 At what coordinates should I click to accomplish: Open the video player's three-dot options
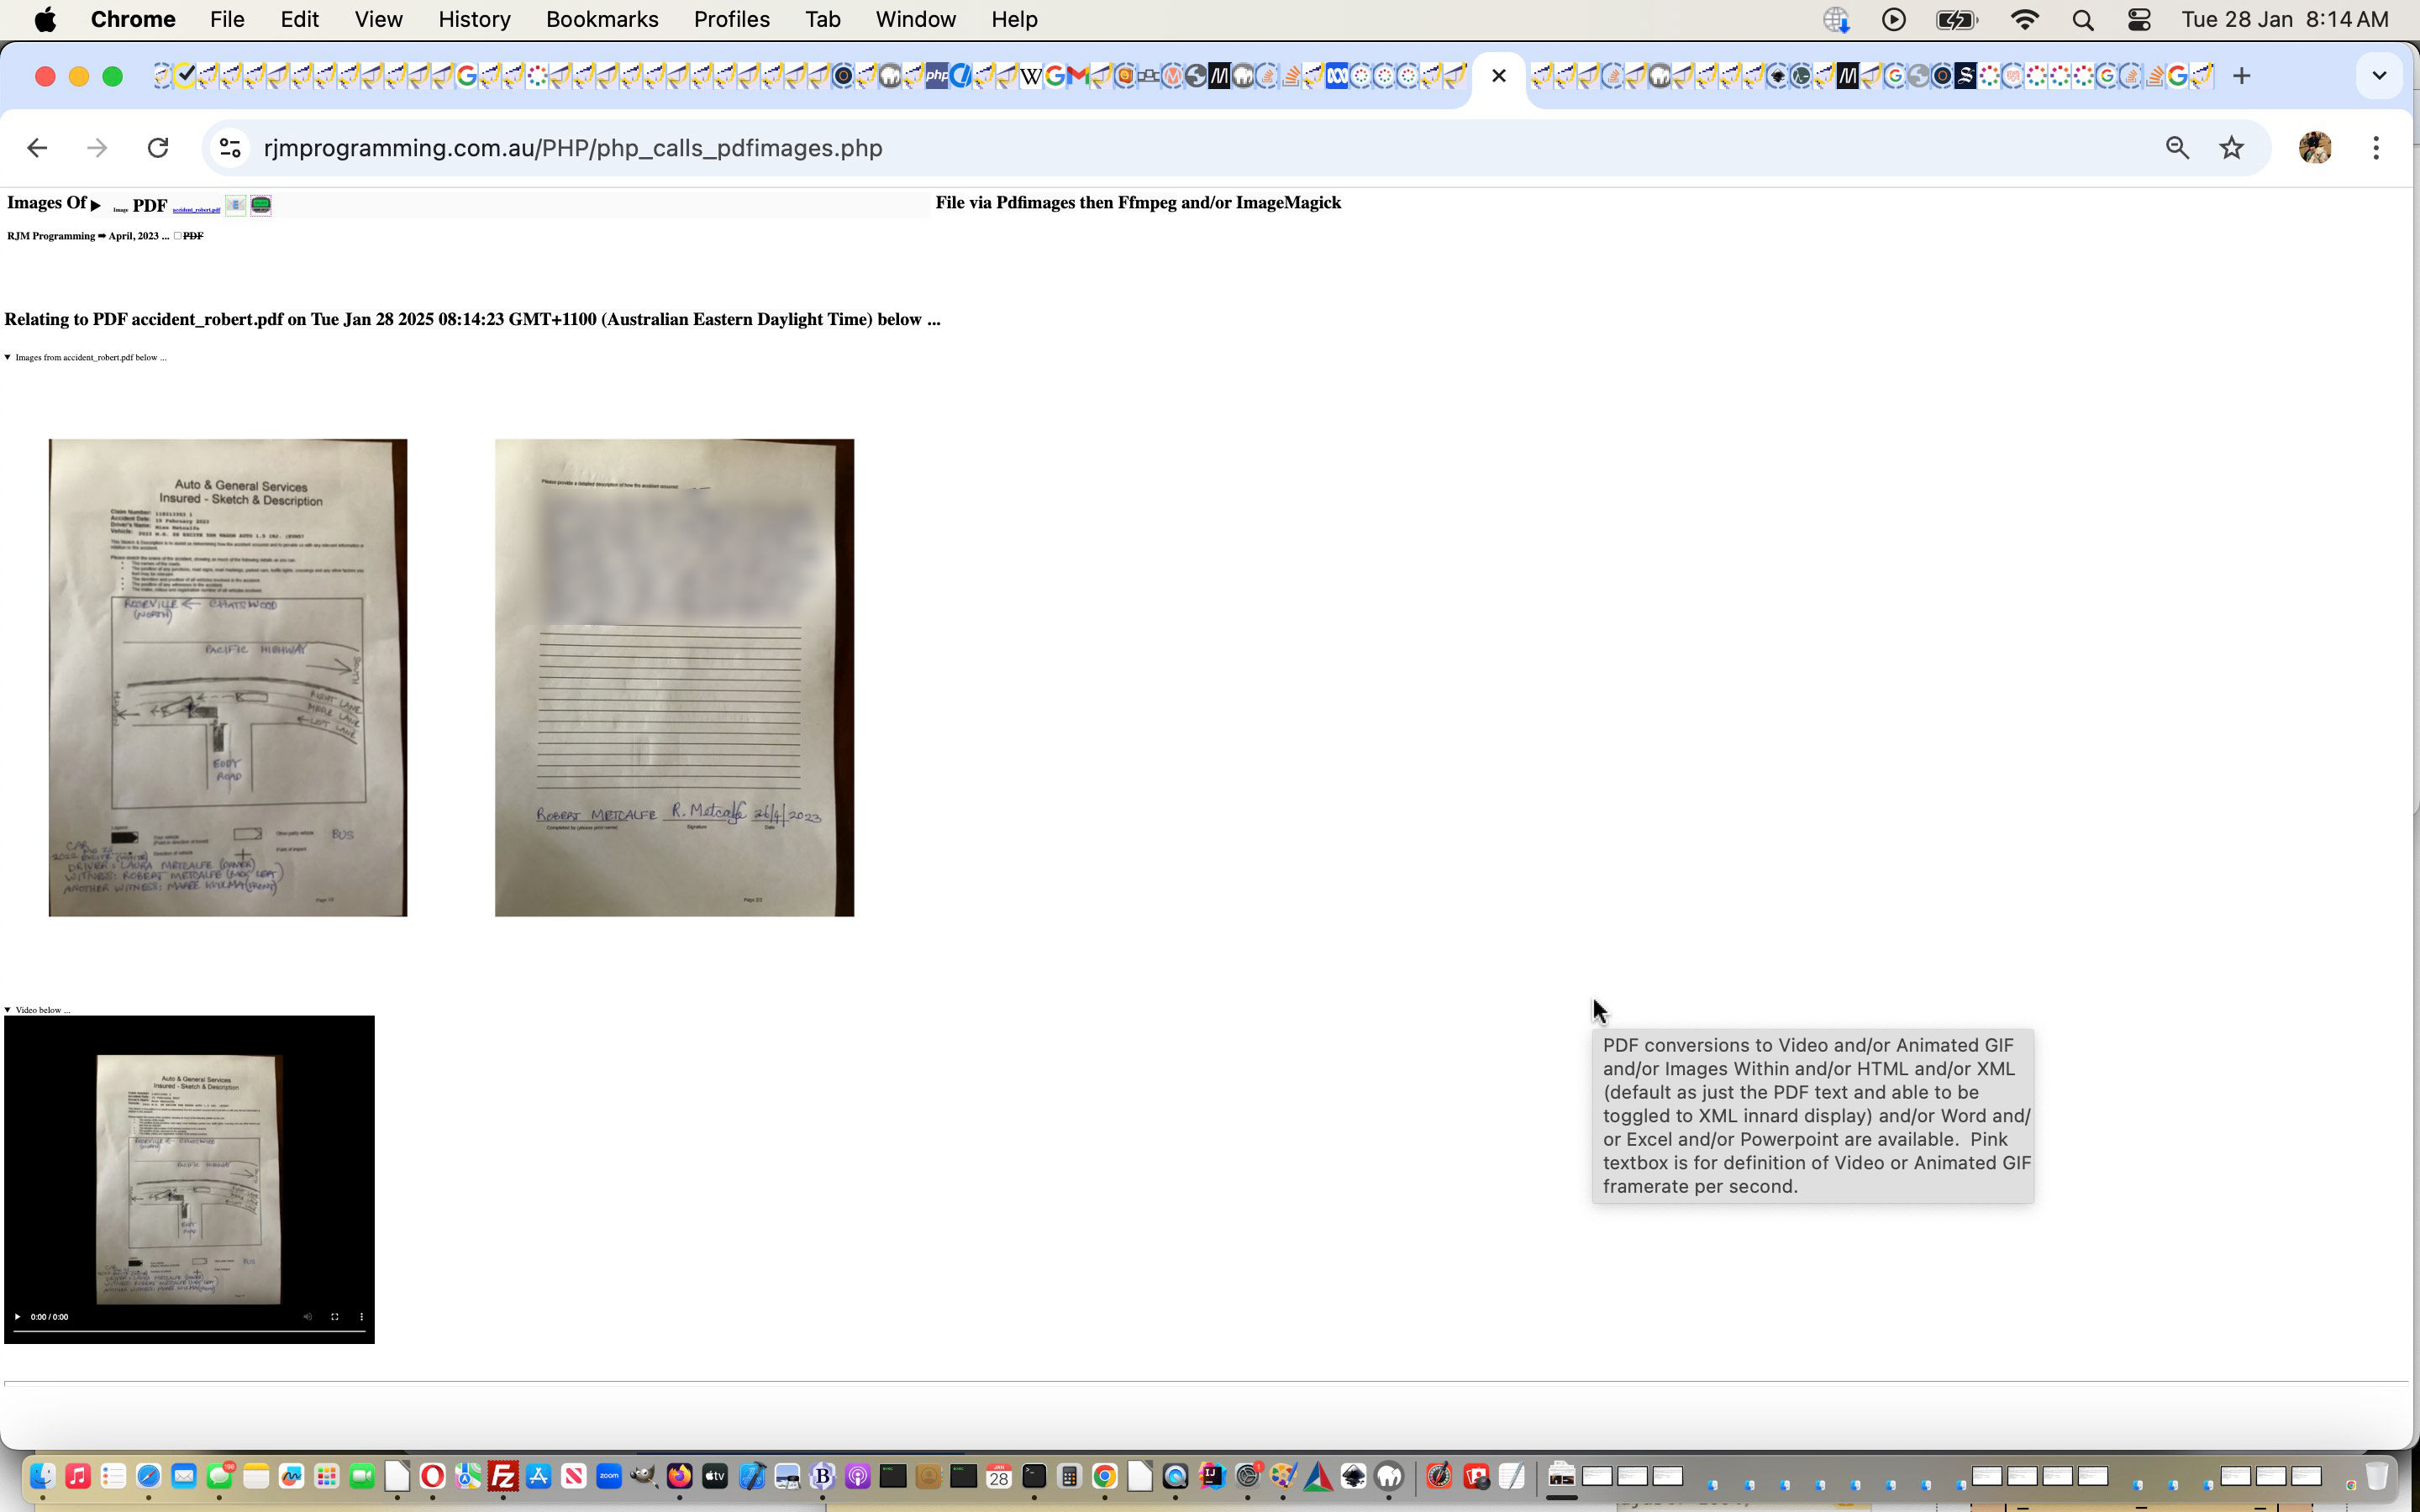coord(361,1316)
